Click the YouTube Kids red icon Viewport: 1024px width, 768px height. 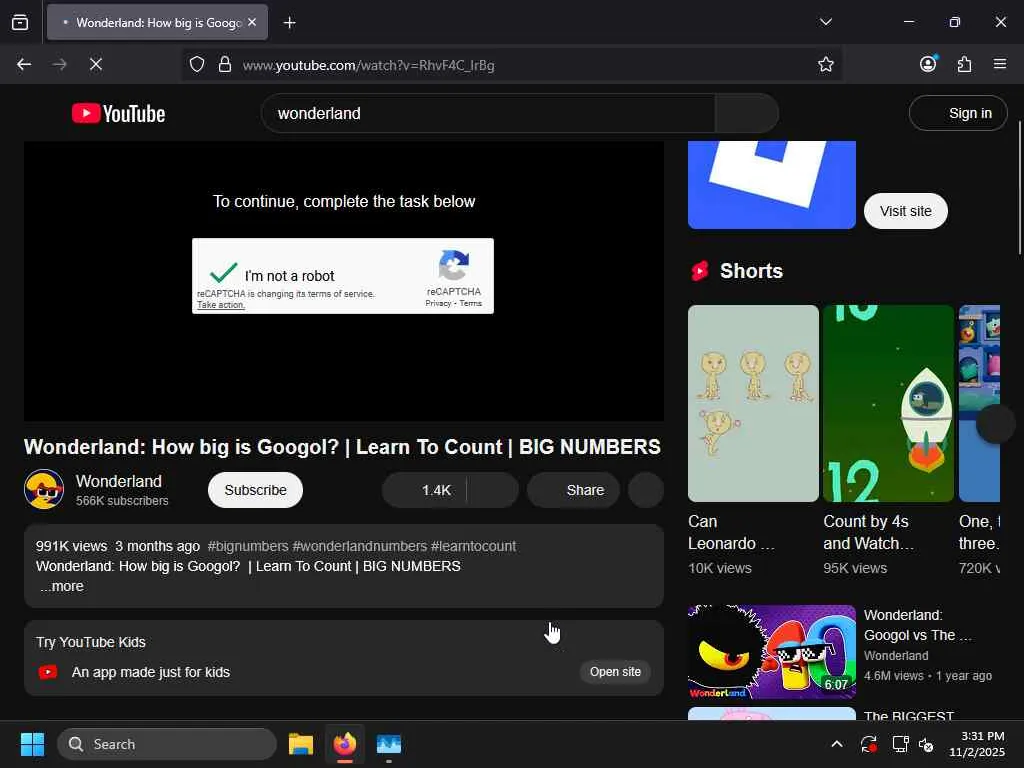(48, 672)
